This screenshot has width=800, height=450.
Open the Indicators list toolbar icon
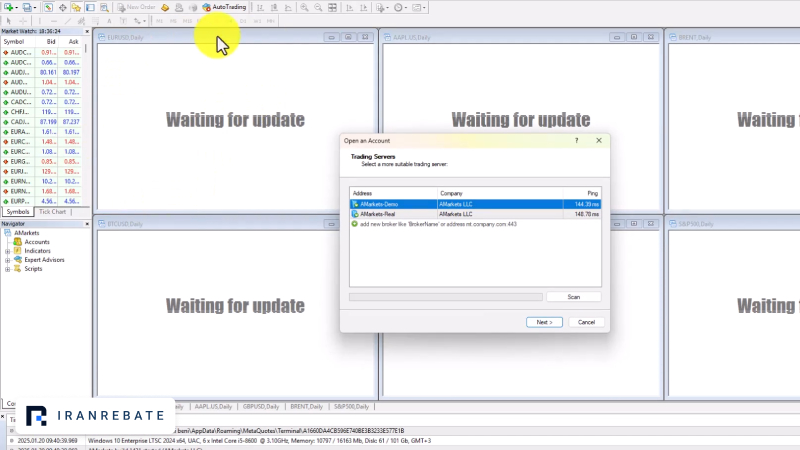pyautogui.click(x=380, y=7)
